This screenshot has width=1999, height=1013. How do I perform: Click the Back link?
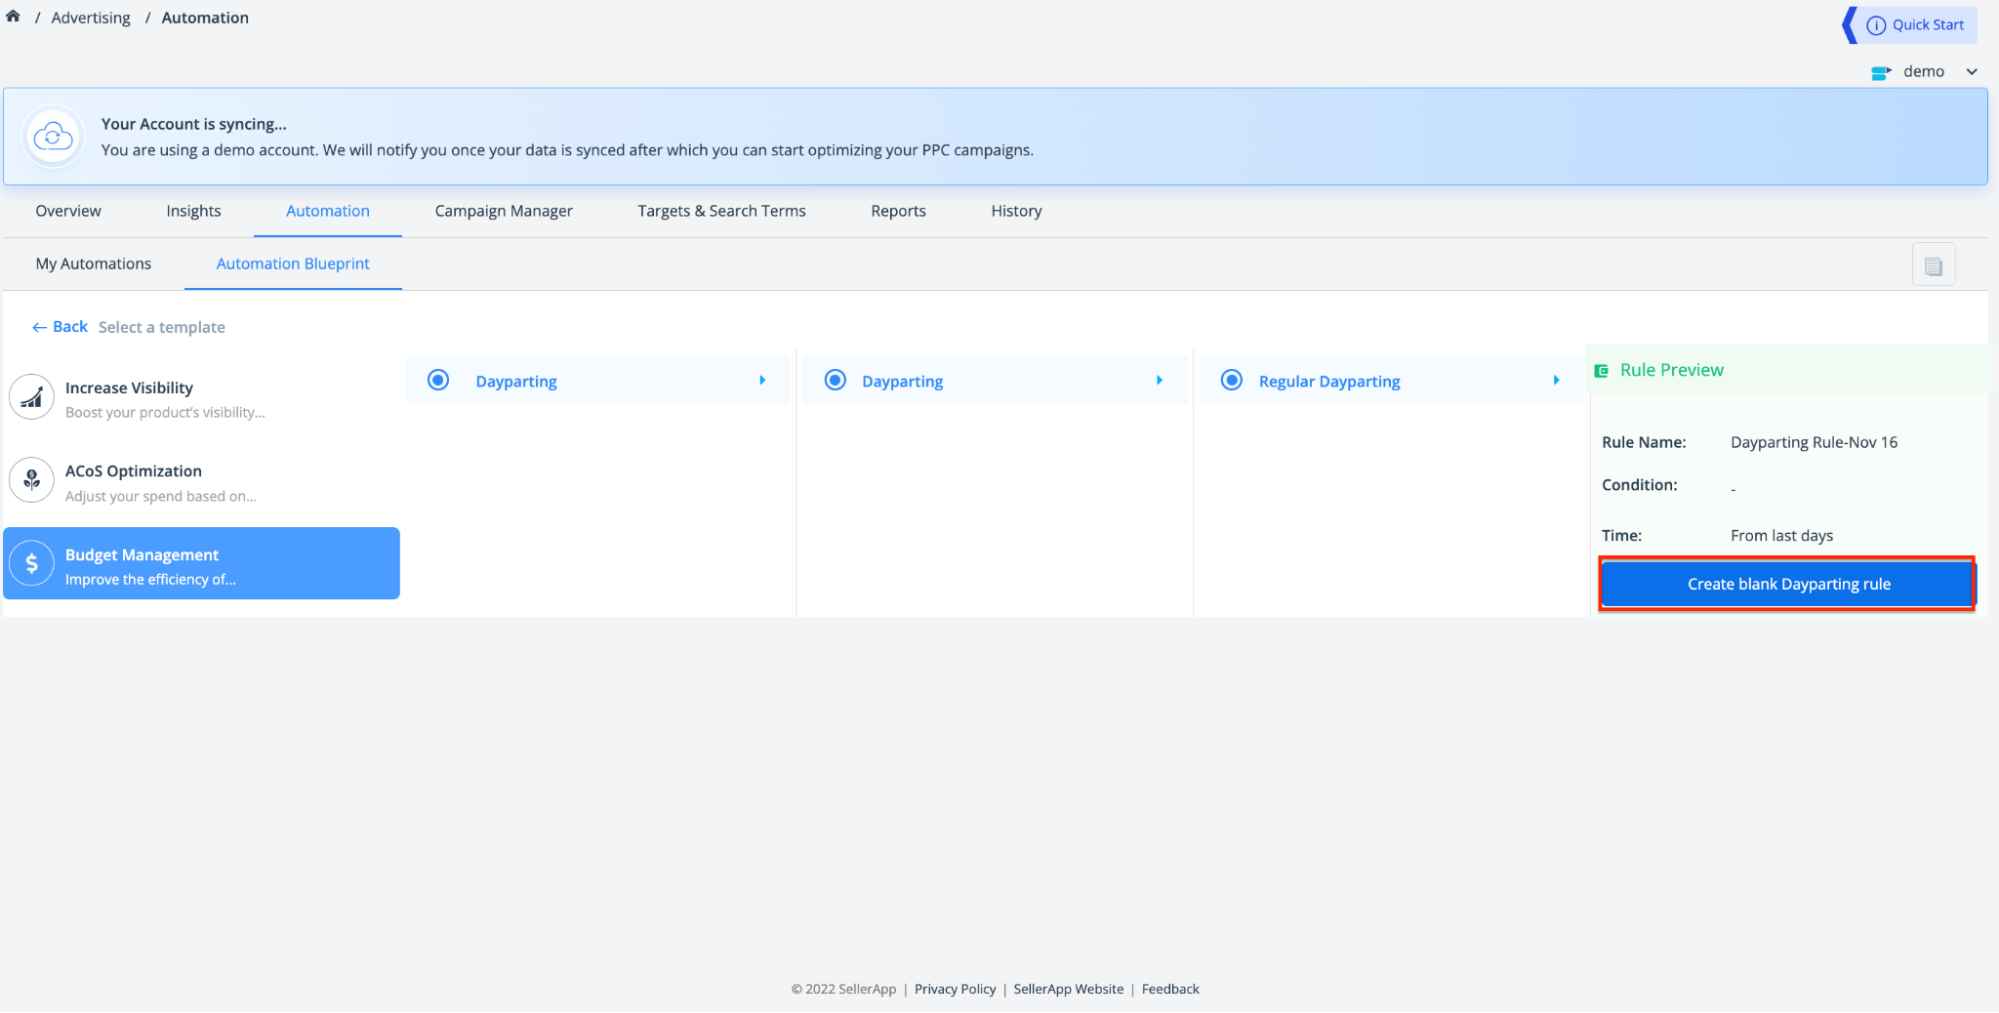pos(70,327)
